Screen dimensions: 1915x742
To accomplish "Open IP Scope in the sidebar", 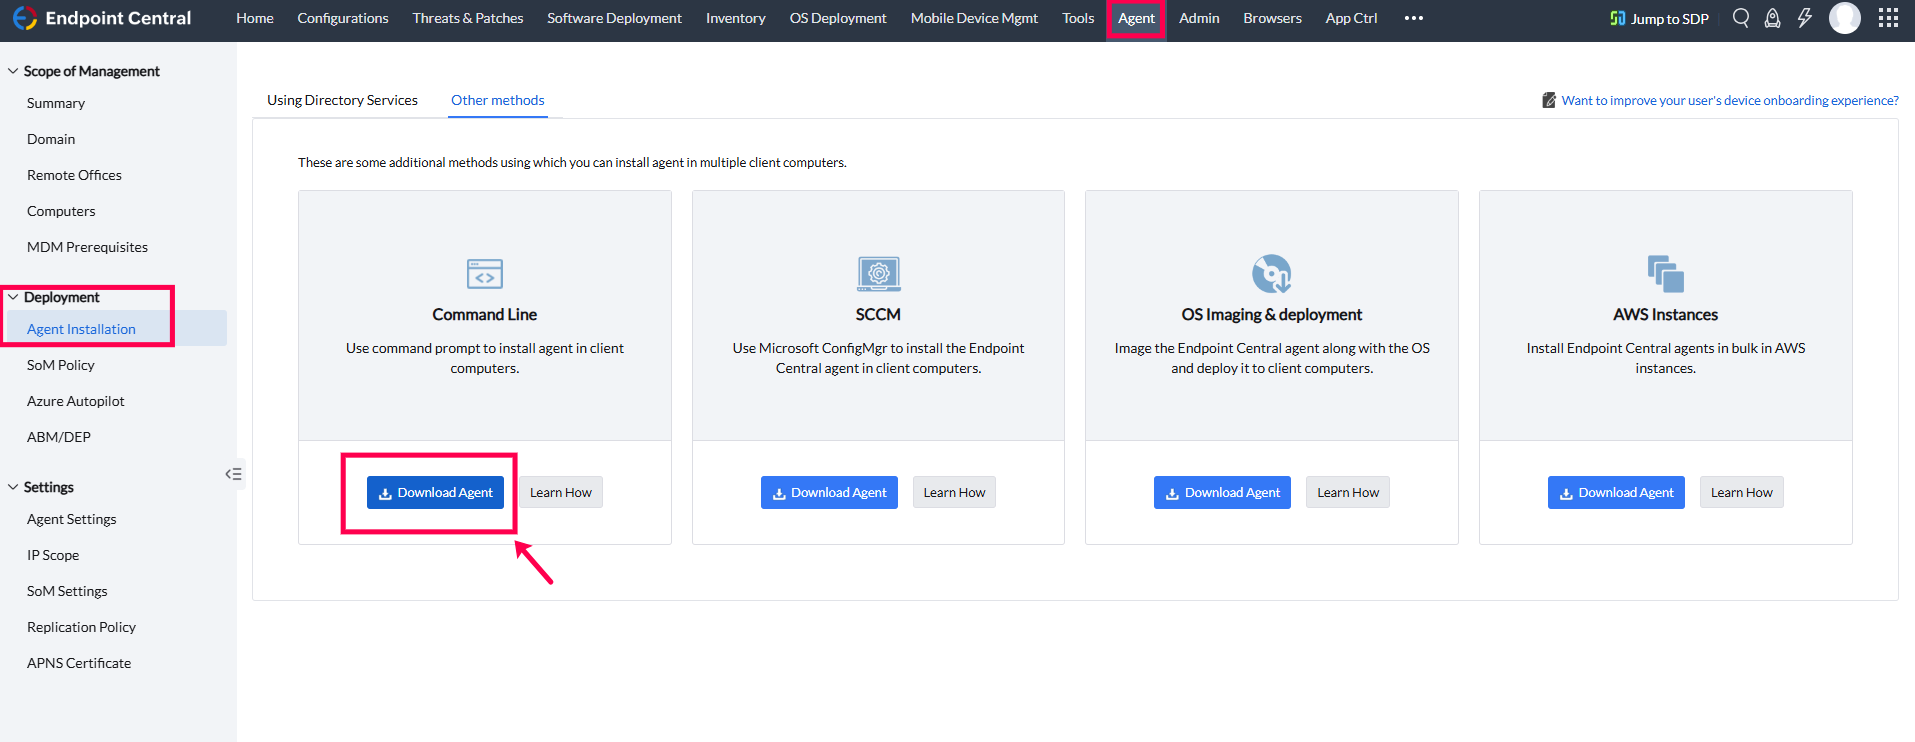I will point(53,555).
